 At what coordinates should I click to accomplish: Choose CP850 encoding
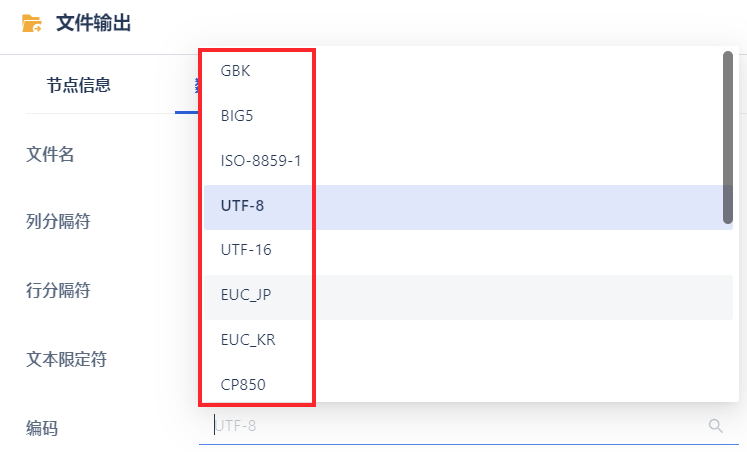click(x=468, y=384)
